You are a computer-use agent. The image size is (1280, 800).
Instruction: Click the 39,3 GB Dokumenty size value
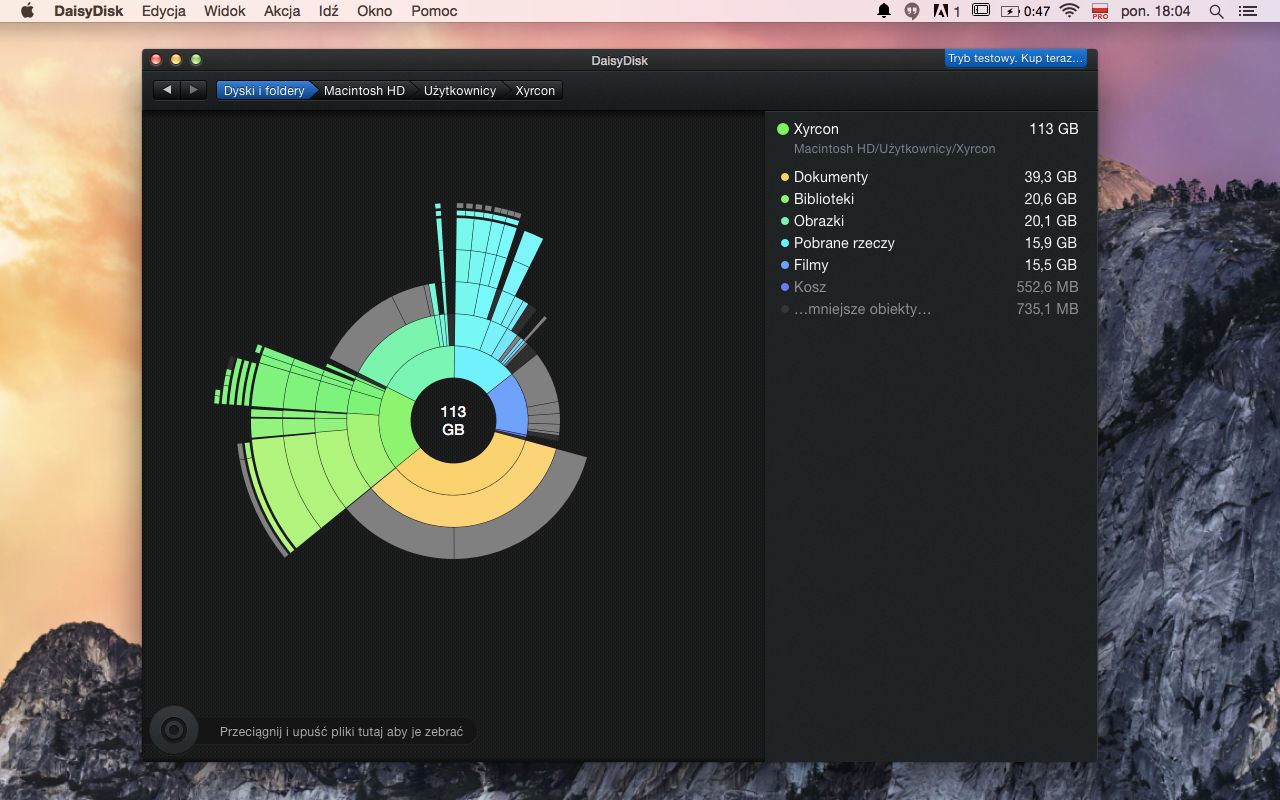click(1050, 177)
